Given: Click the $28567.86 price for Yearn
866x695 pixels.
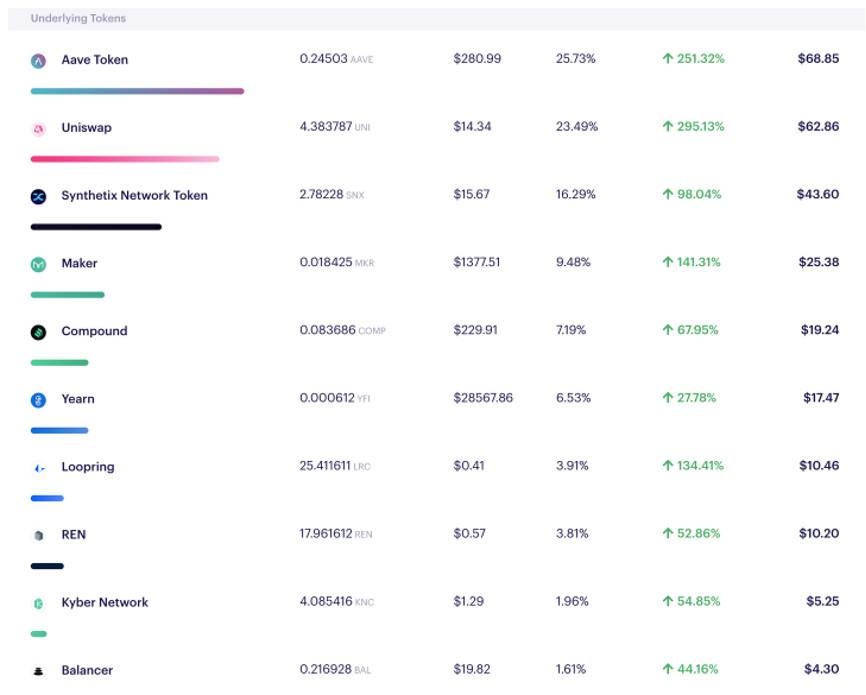Looking at the screenshot, I should click(x=485, y=398).
